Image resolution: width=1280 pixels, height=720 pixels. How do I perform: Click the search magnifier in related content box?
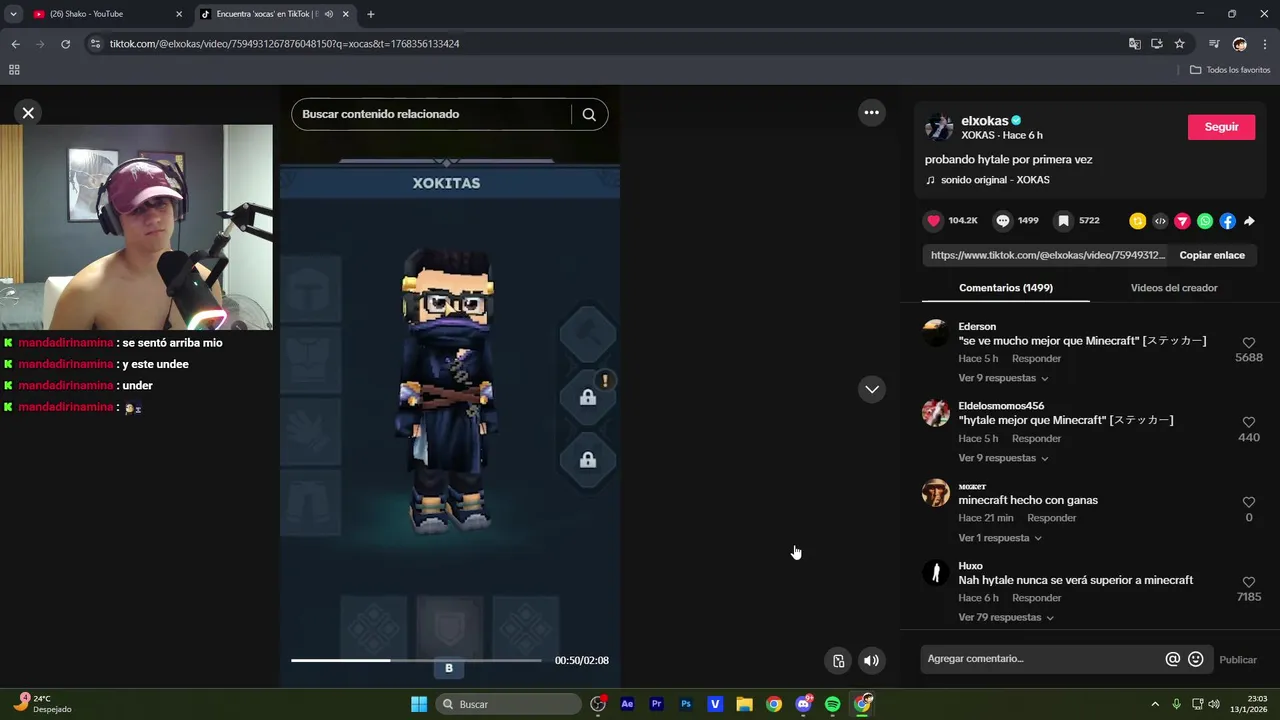click(x=589, y=114)
